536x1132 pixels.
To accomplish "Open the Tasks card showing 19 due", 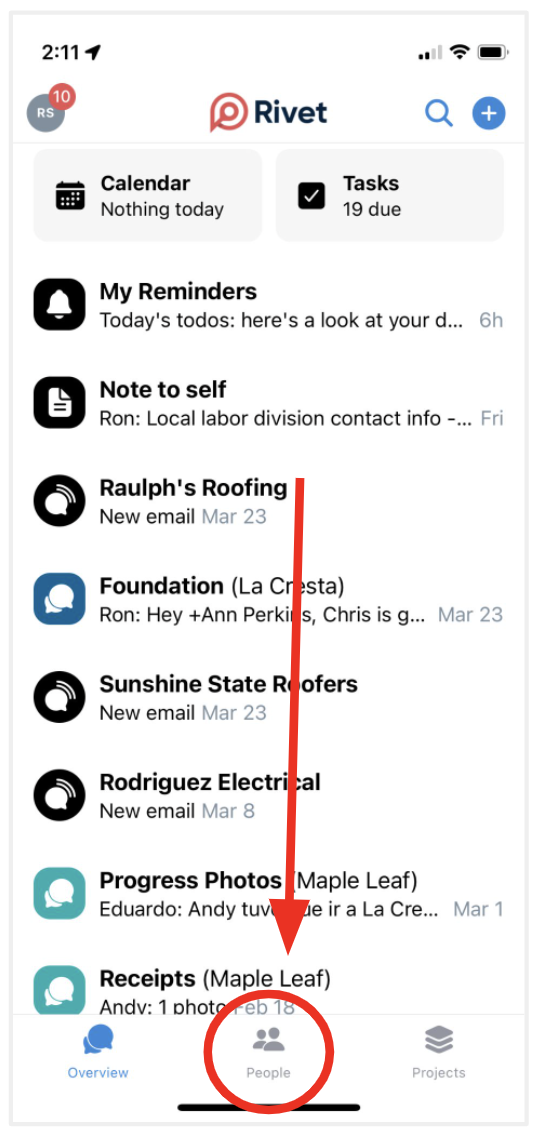I will [389, 196].
